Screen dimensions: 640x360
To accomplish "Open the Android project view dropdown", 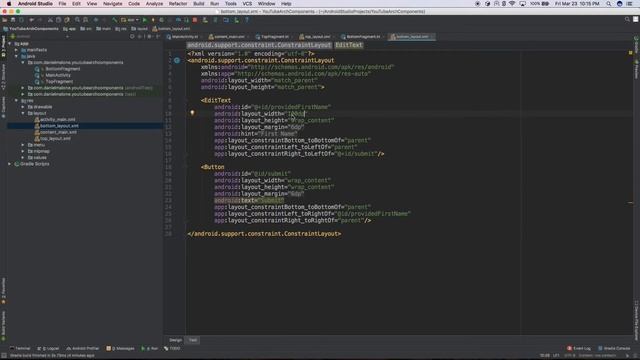I will [x=40, y=37].
